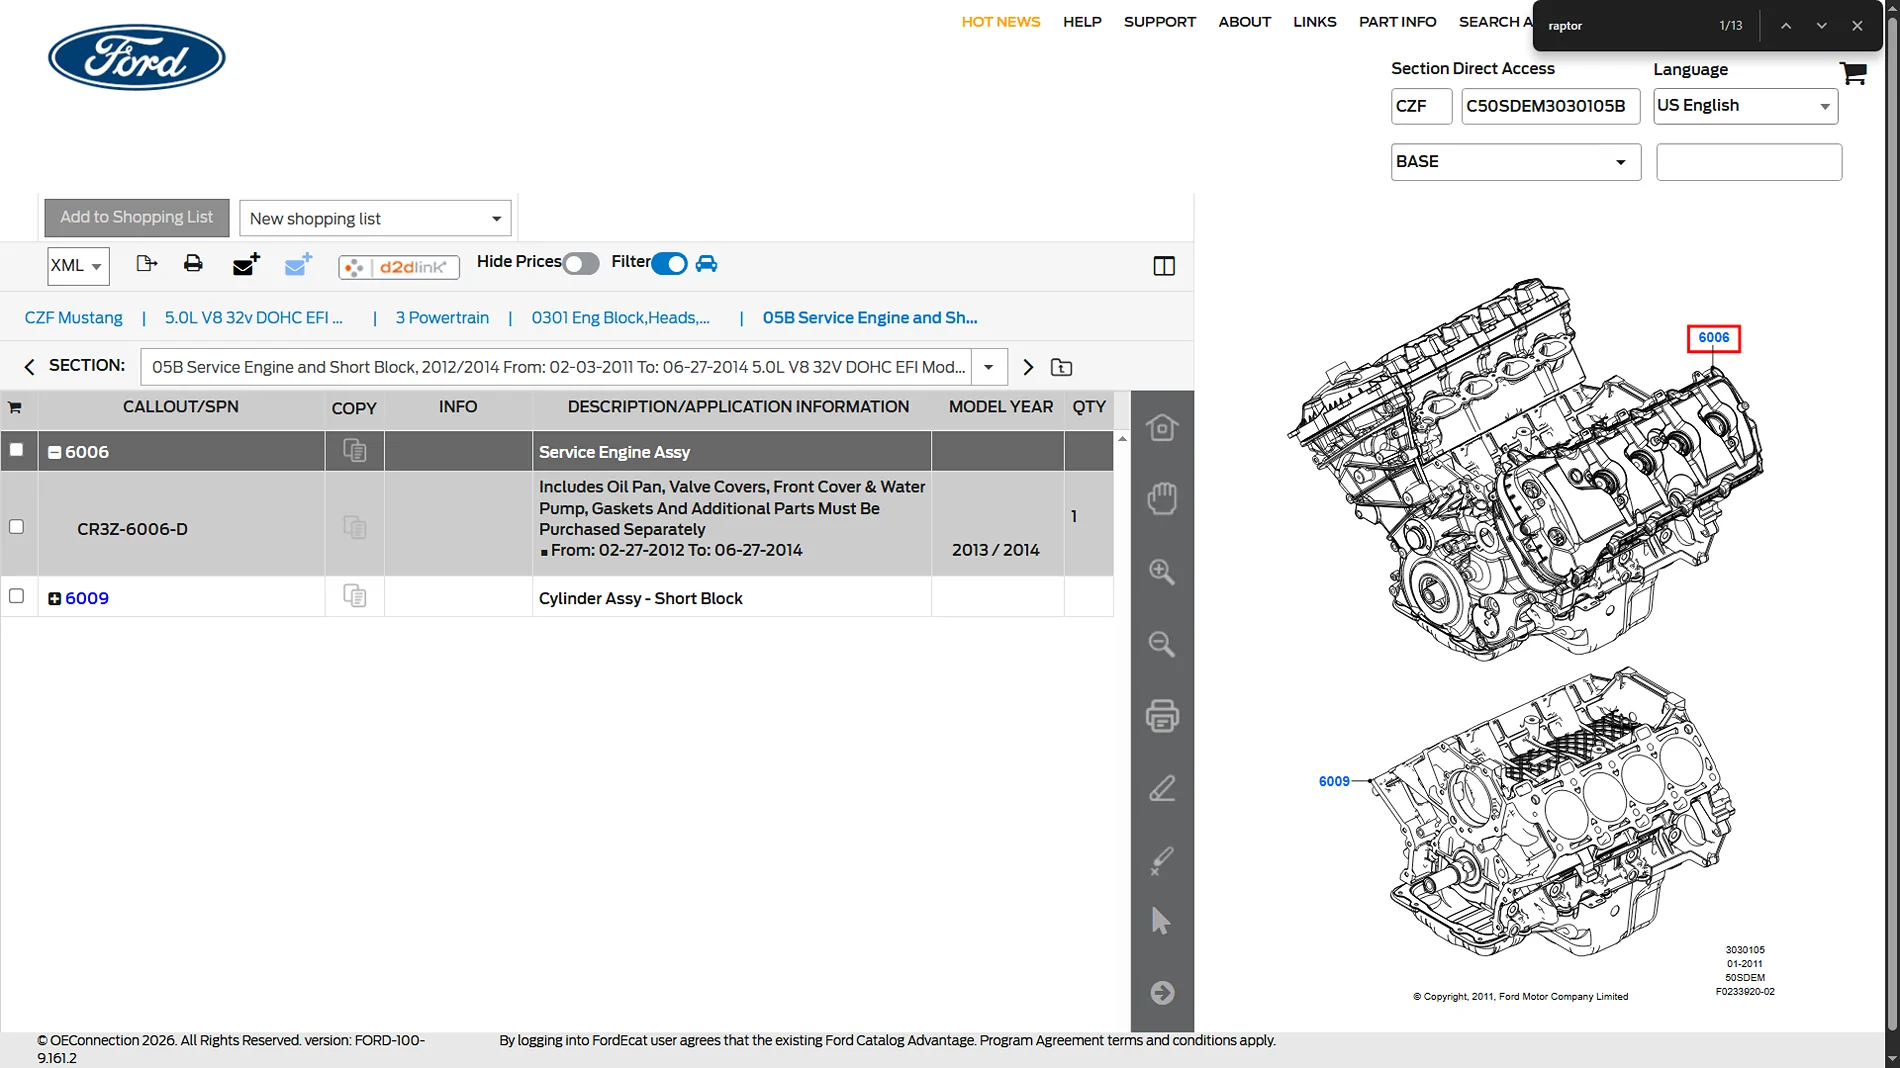Go to previous section arrow
Image resolution: width=1900 pixels, height=1068 pixels.
pyautogui.click(x=29, y=367)
